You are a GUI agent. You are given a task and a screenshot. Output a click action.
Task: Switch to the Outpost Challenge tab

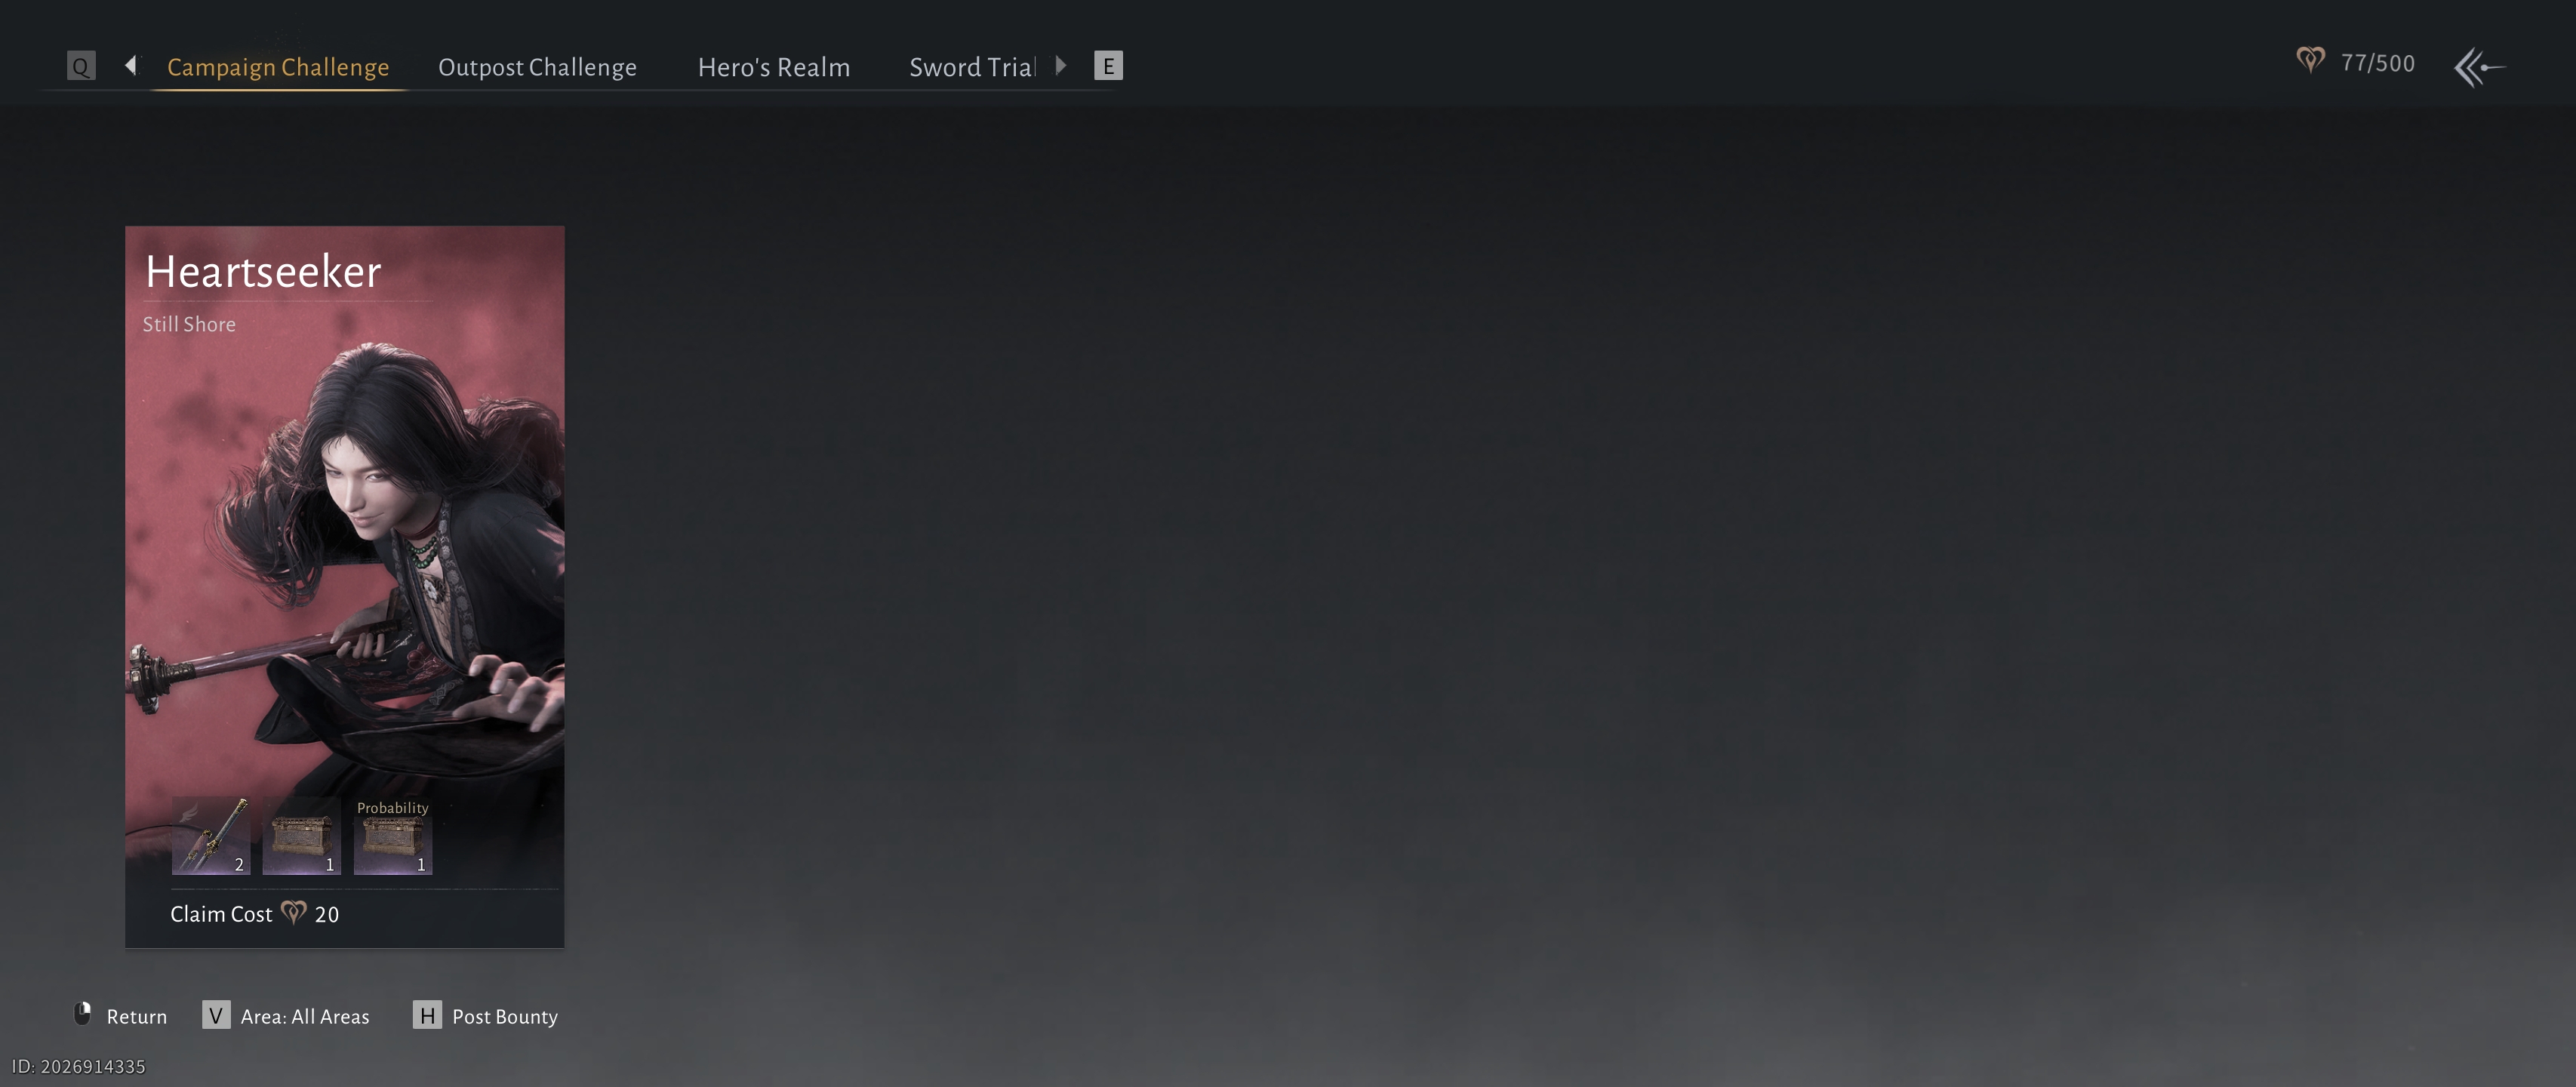pyautogui.click(x=537, y=67)
